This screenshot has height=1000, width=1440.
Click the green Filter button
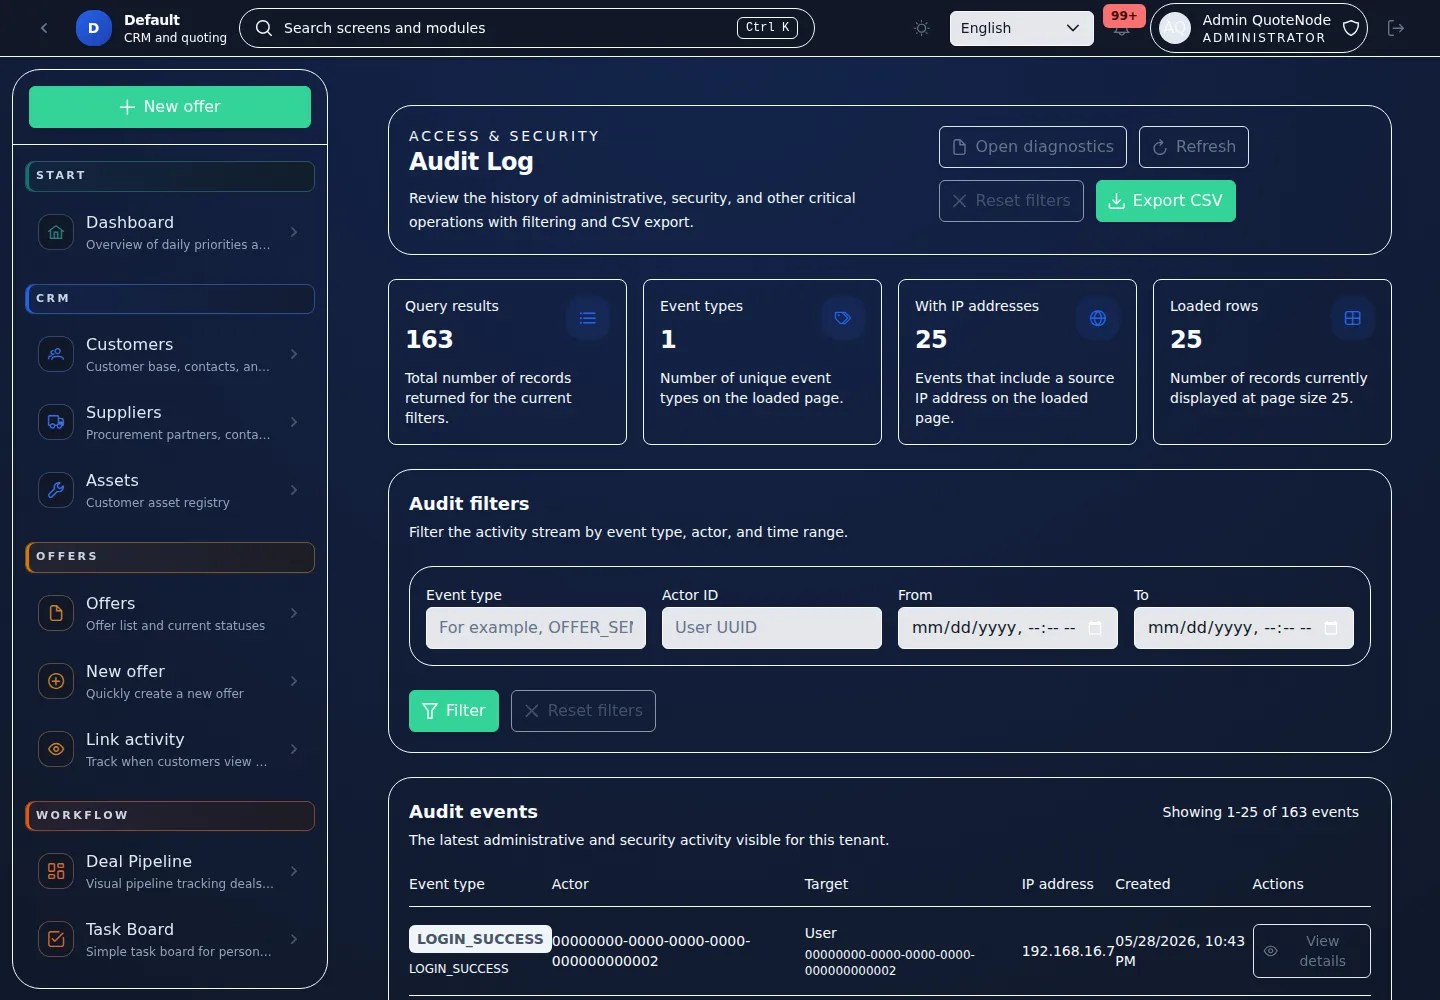(x=454, y=711)
